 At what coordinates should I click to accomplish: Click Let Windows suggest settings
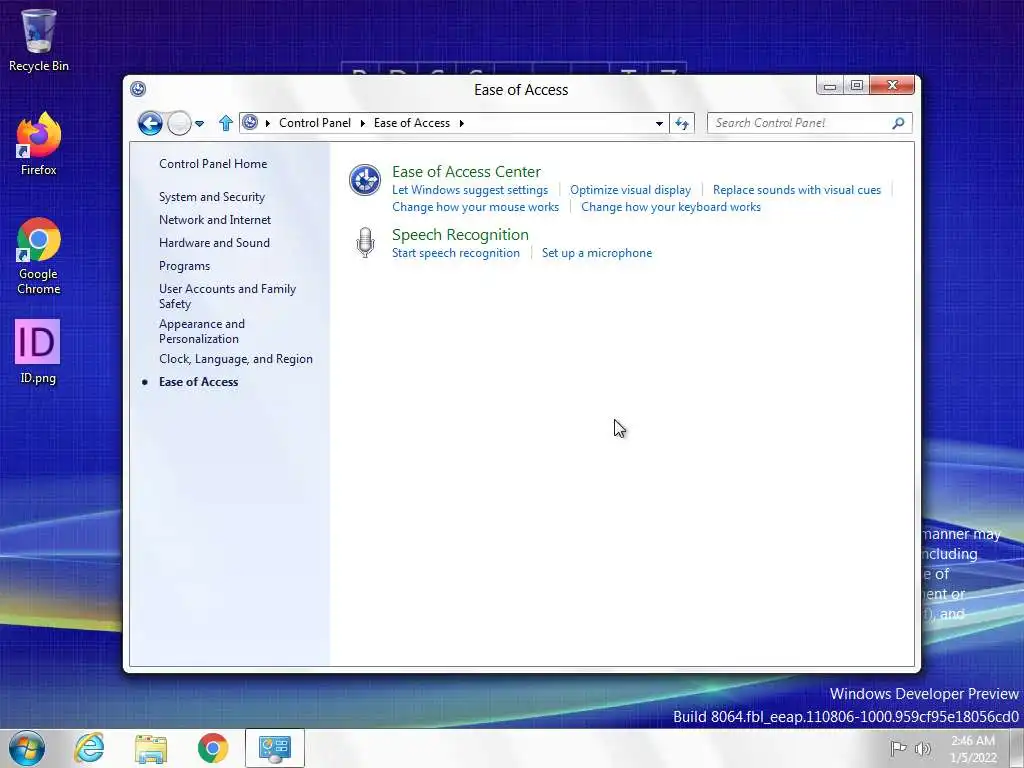pos(470,190)
